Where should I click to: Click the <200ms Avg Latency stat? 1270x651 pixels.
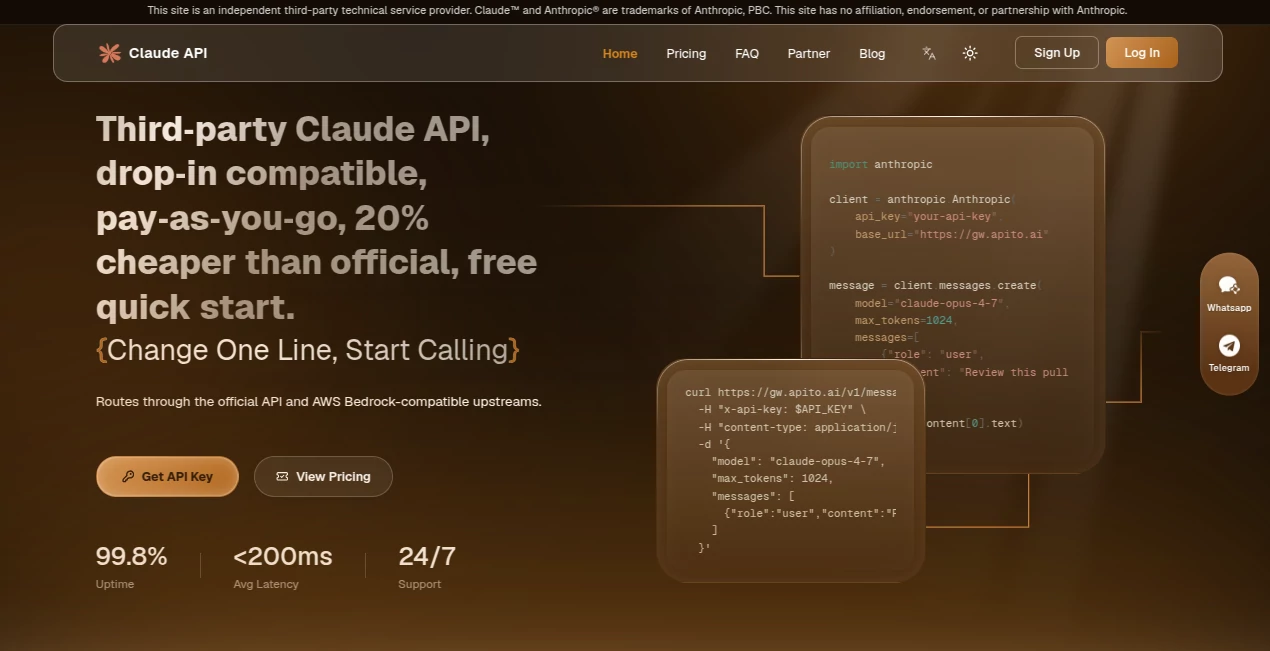coord(283,566)
